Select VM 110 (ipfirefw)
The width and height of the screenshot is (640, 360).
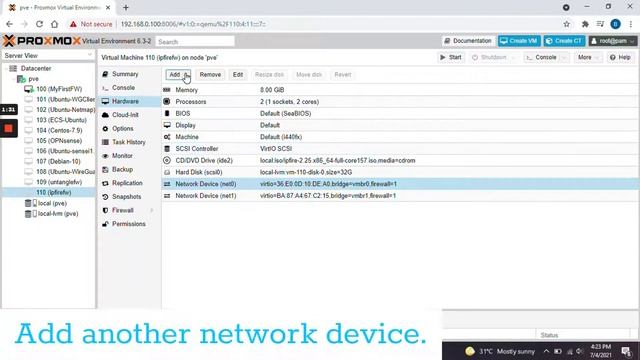53,193
